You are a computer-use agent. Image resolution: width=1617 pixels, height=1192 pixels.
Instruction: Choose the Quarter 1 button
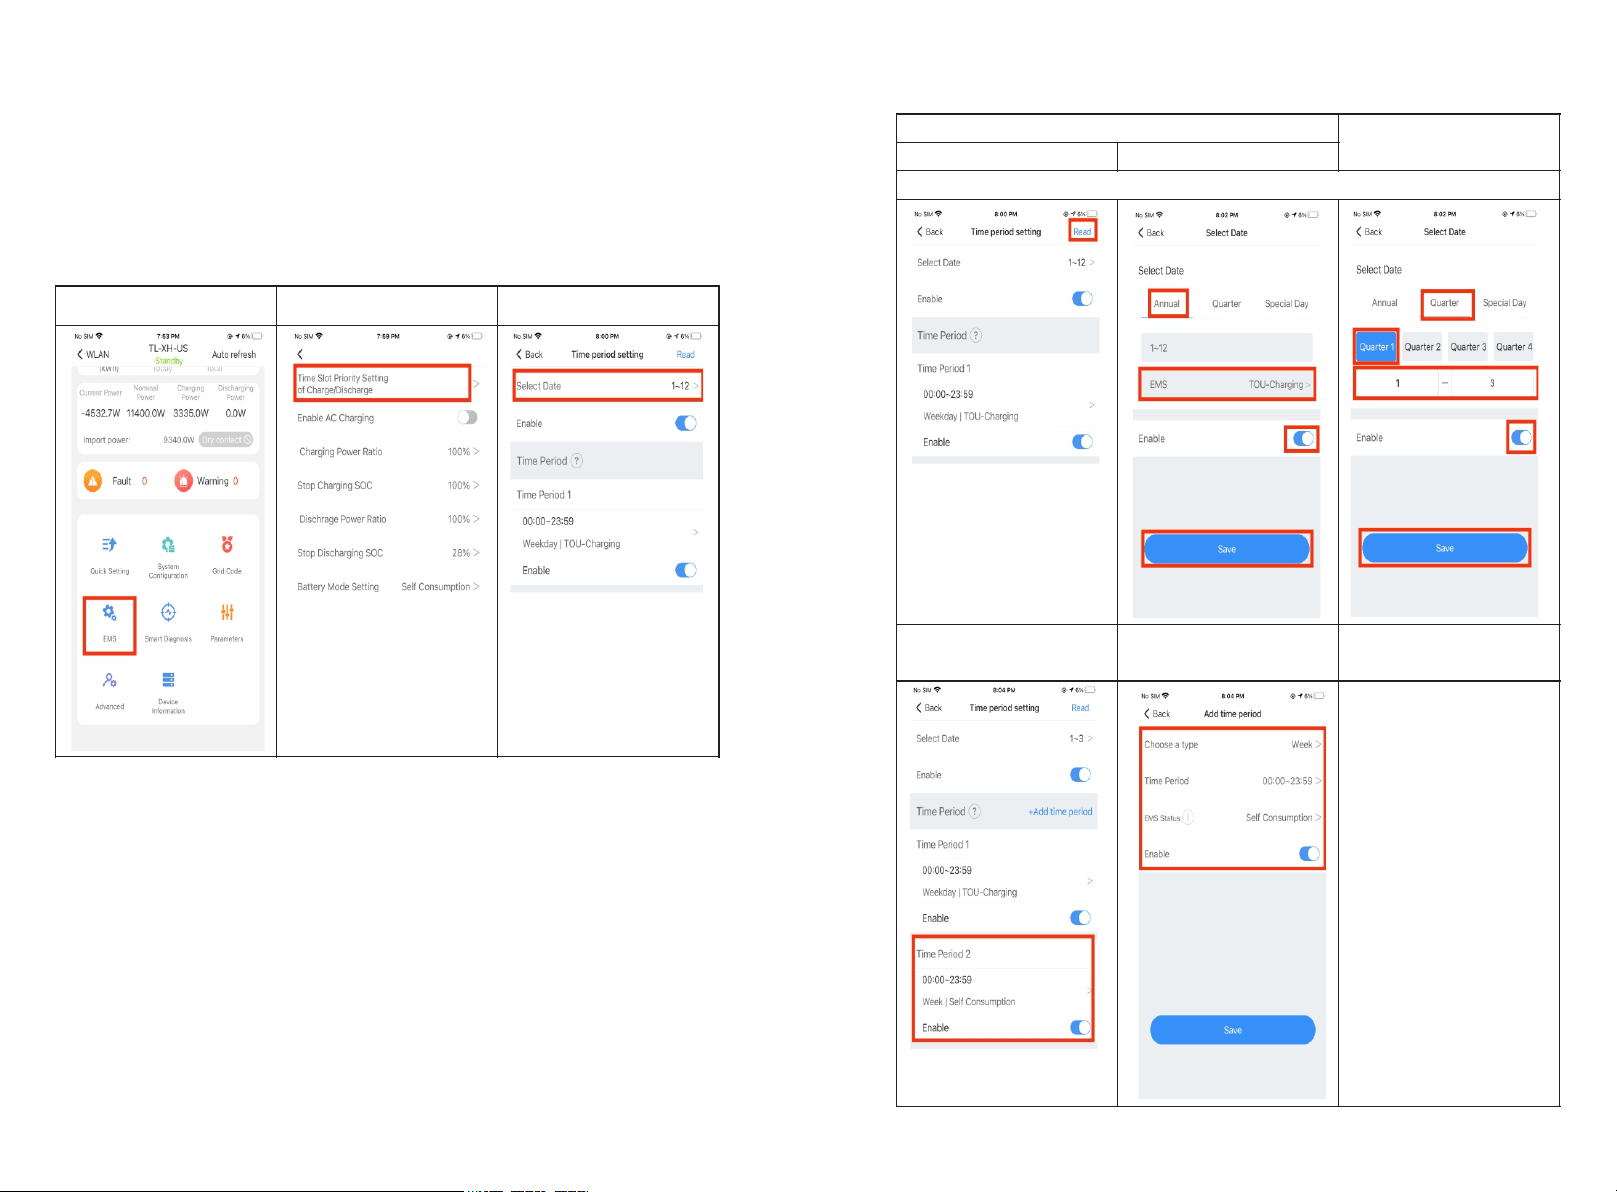[x=1375, y=347]
